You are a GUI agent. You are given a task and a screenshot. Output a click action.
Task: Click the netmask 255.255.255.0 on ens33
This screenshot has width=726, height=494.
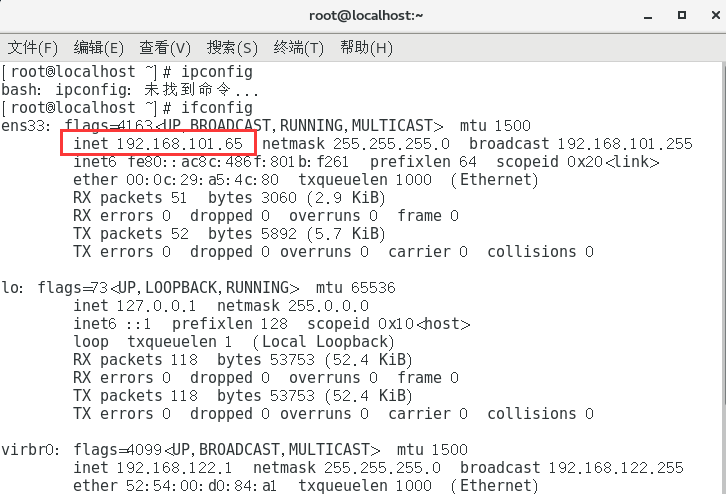click(356, 144)
